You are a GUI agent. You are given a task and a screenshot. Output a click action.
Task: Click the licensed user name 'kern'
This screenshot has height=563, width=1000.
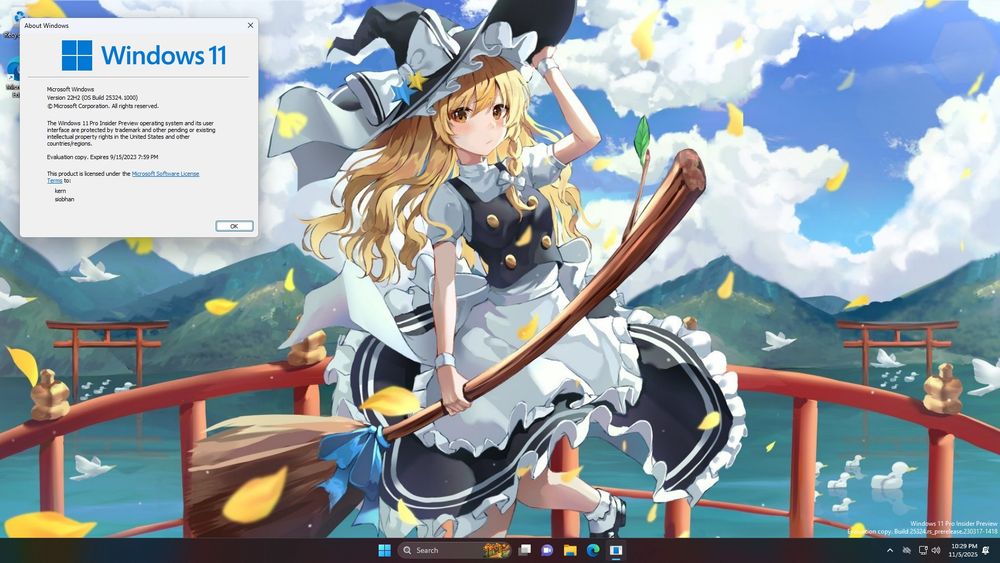point(61,191)
